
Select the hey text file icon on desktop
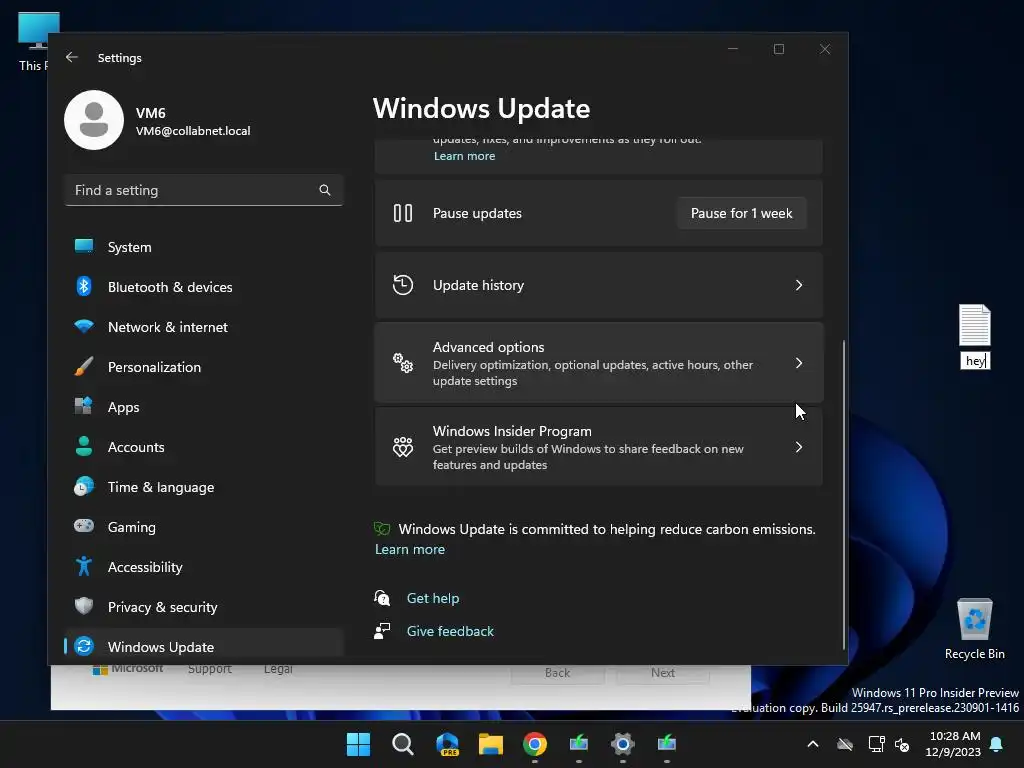tap(974, 325)
